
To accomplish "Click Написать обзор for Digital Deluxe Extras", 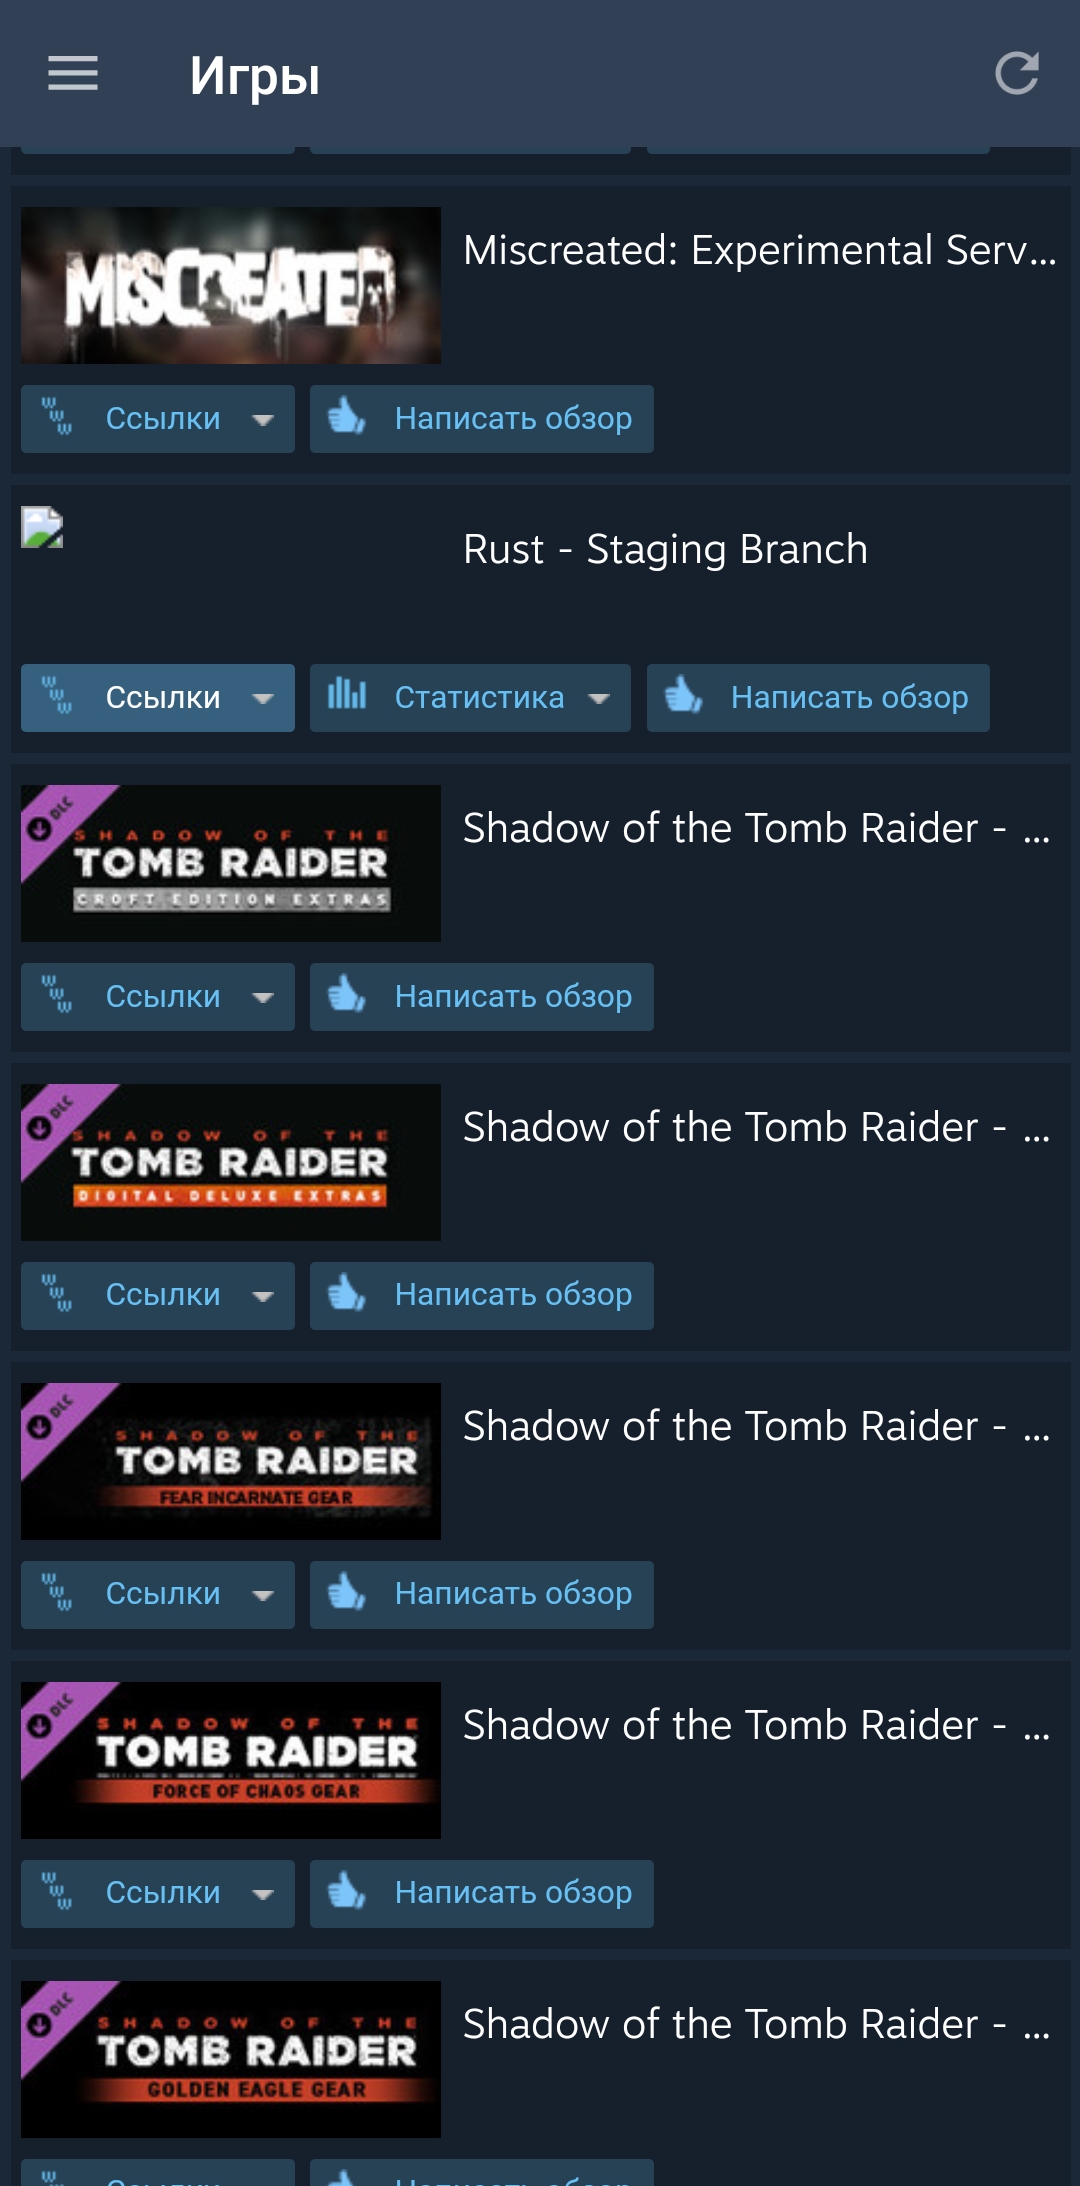I will 482,1296.
